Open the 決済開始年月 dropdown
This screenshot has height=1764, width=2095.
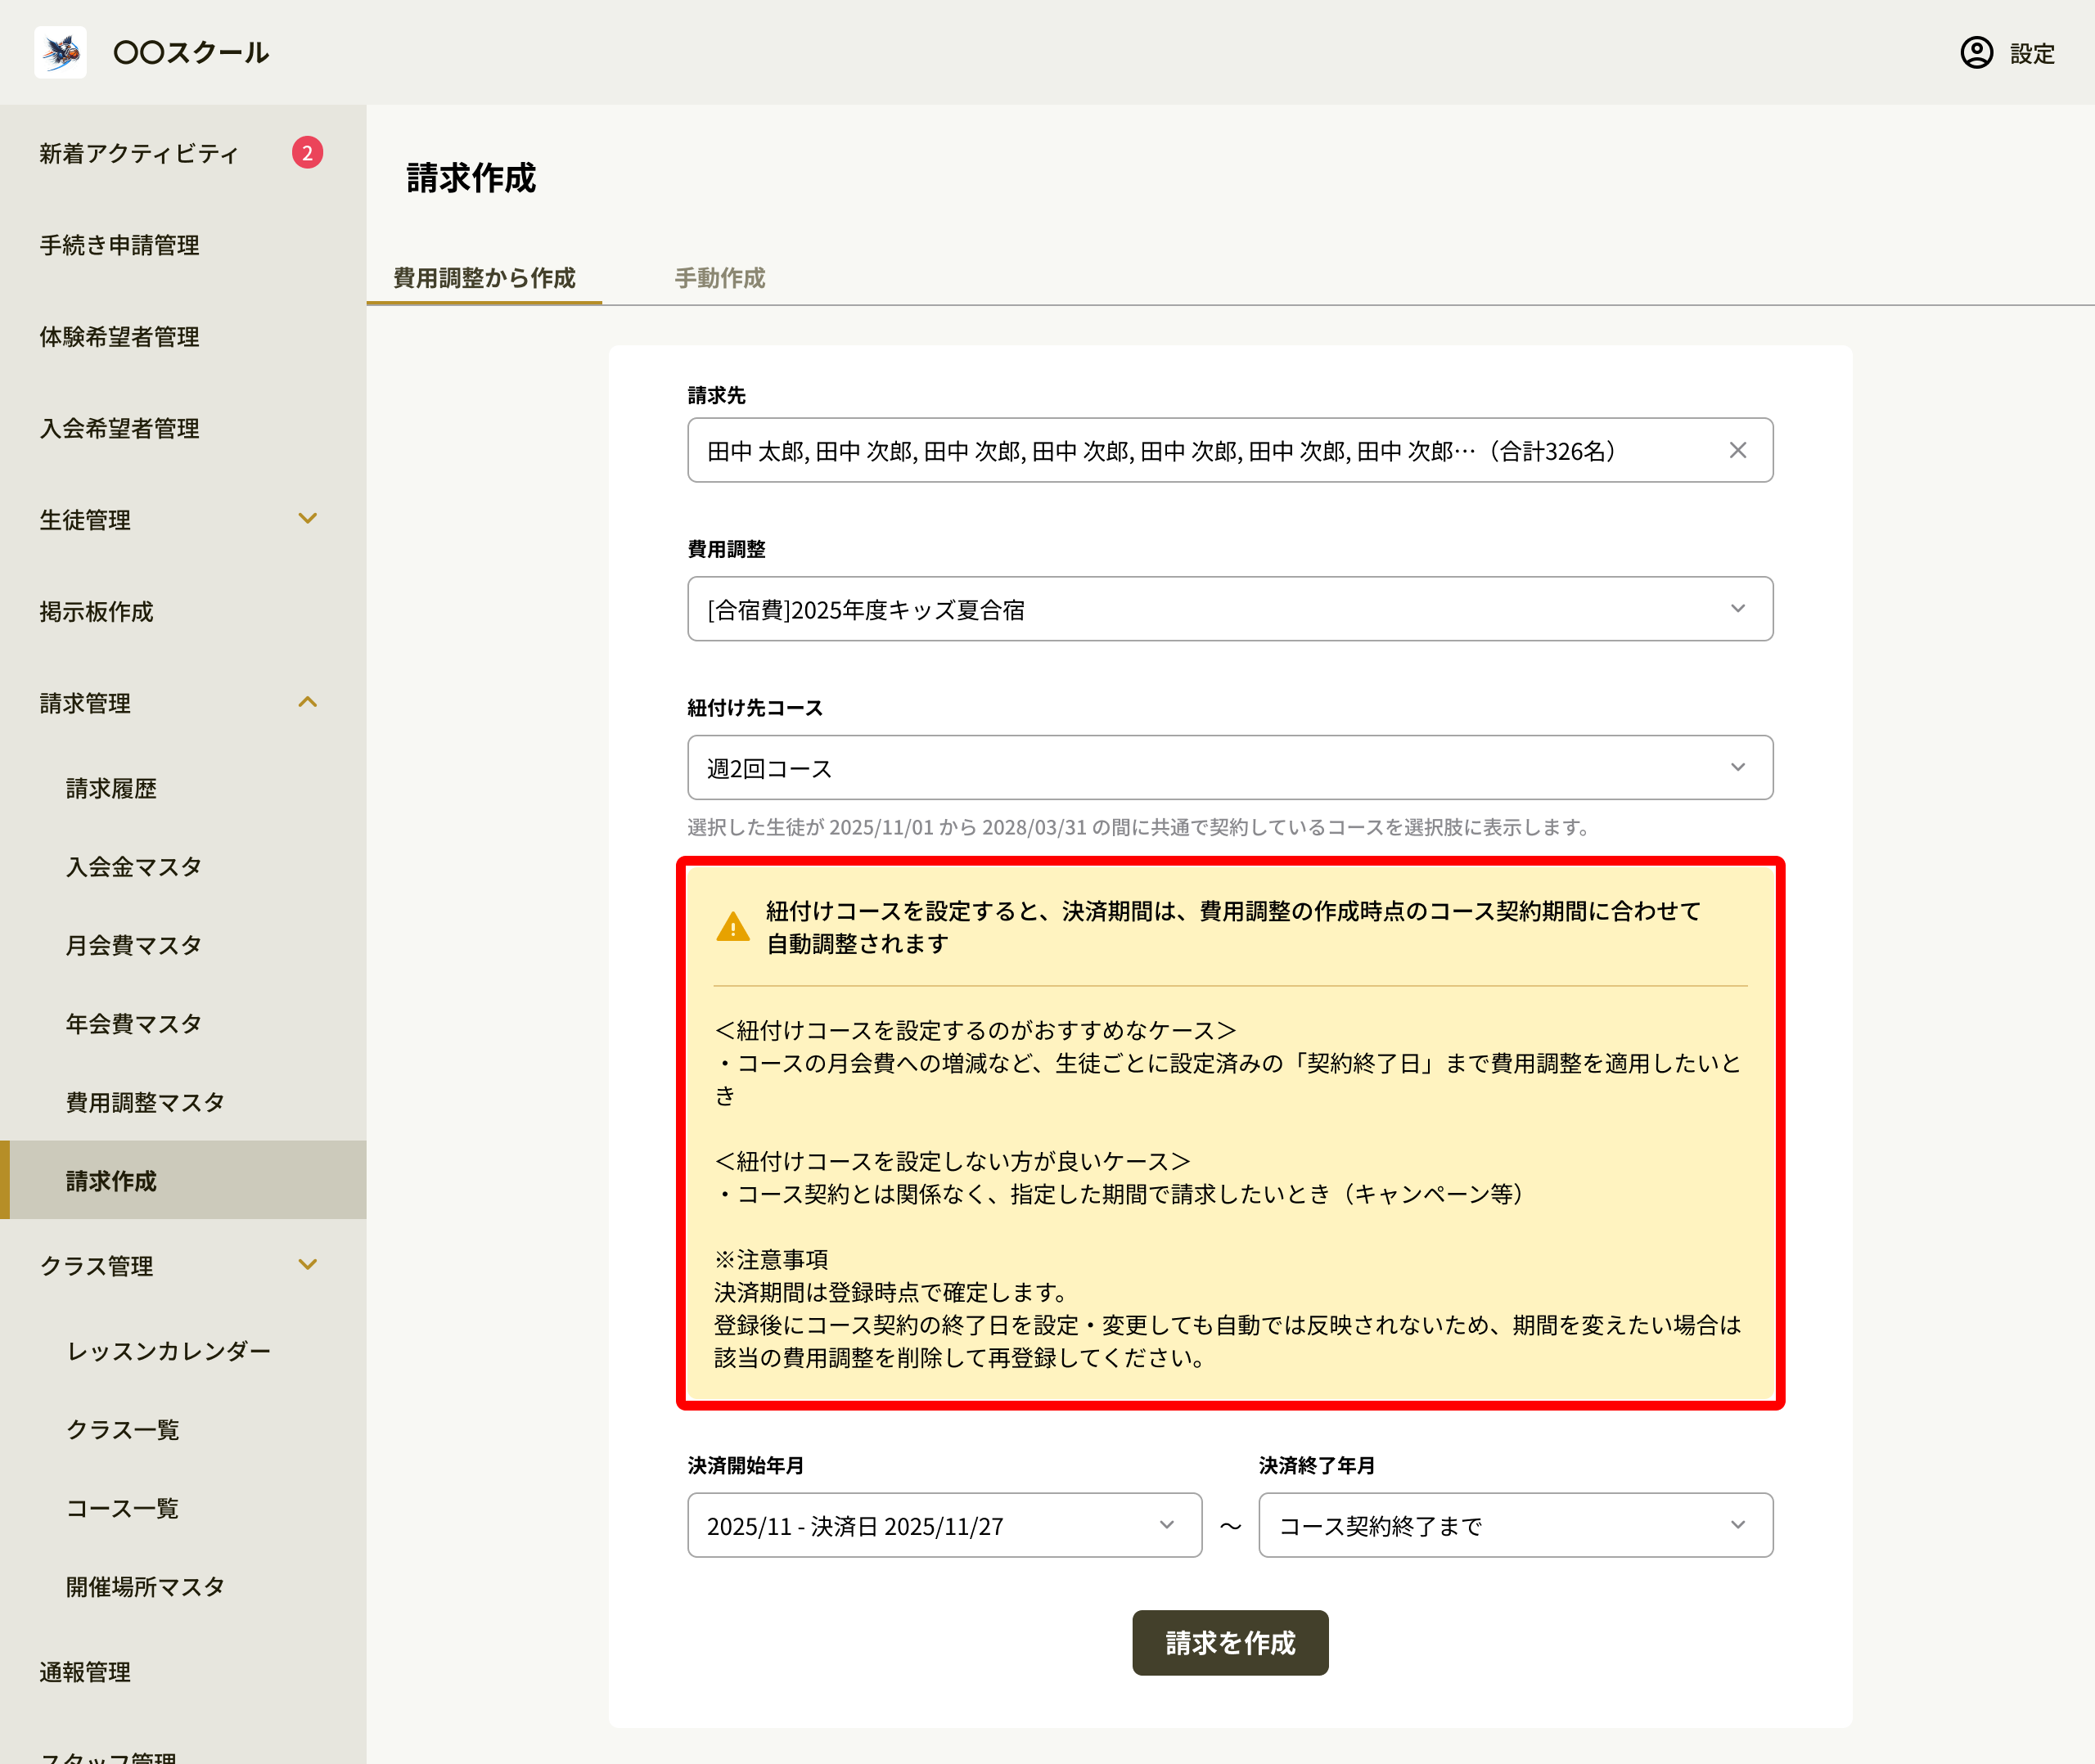pyautogui.click(x=945, y=1525)
